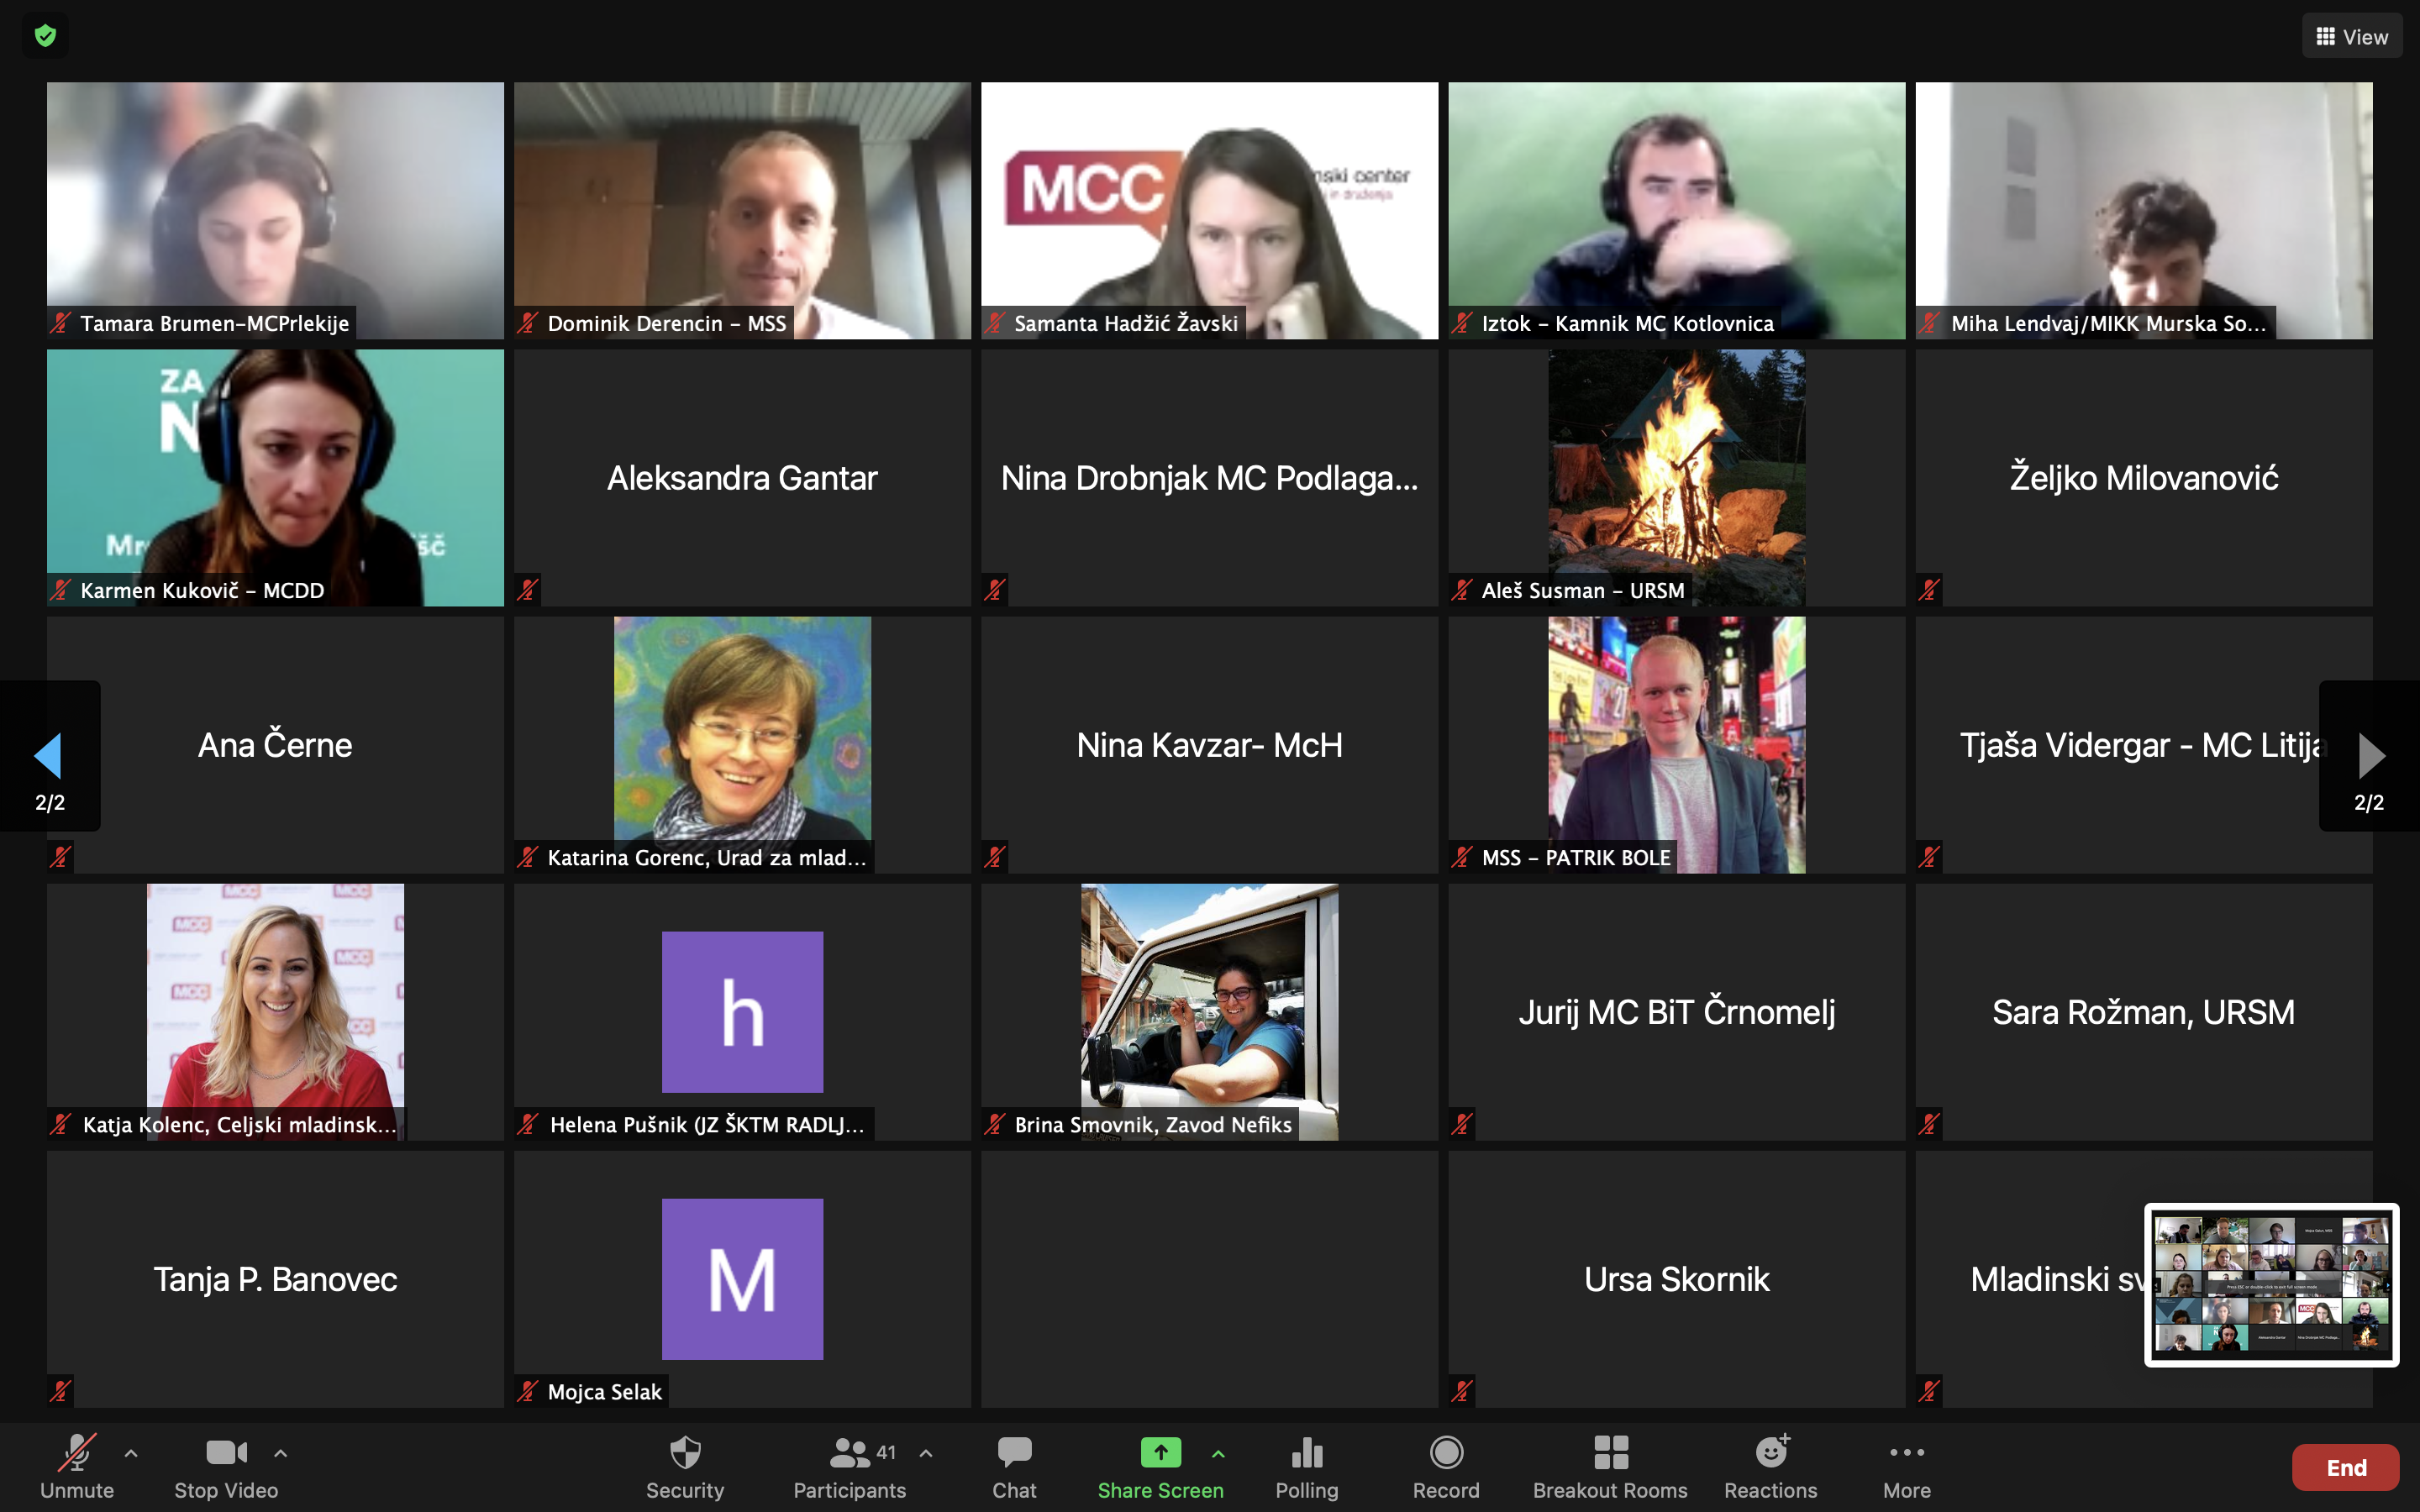Viewport: 2420px width, 1512px height.
Task: Click Share Screen button
Action: coord(1160,1466)
